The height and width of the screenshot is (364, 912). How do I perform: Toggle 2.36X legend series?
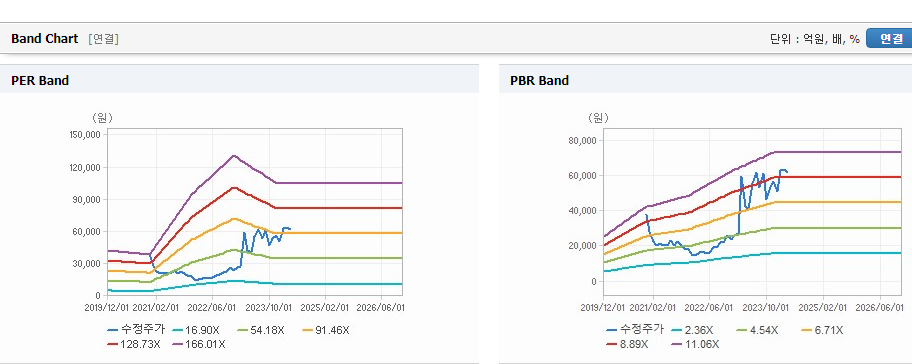tap(693, 330)
